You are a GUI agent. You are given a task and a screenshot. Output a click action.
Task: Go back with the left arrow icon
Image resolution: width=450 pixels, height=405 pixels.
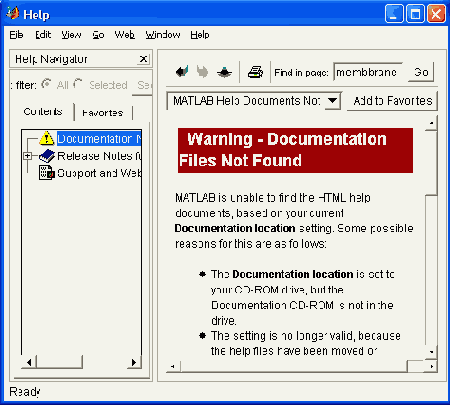tap(182, 71)
